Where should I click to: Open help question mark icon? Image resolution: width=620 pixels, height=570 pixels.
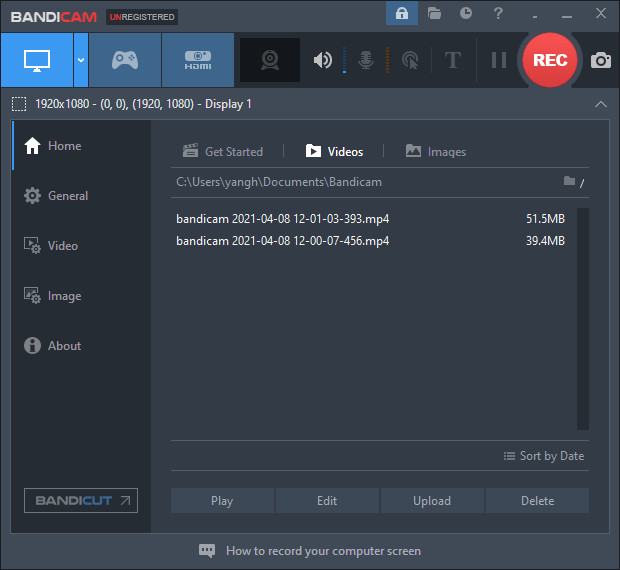click(498, 13)
